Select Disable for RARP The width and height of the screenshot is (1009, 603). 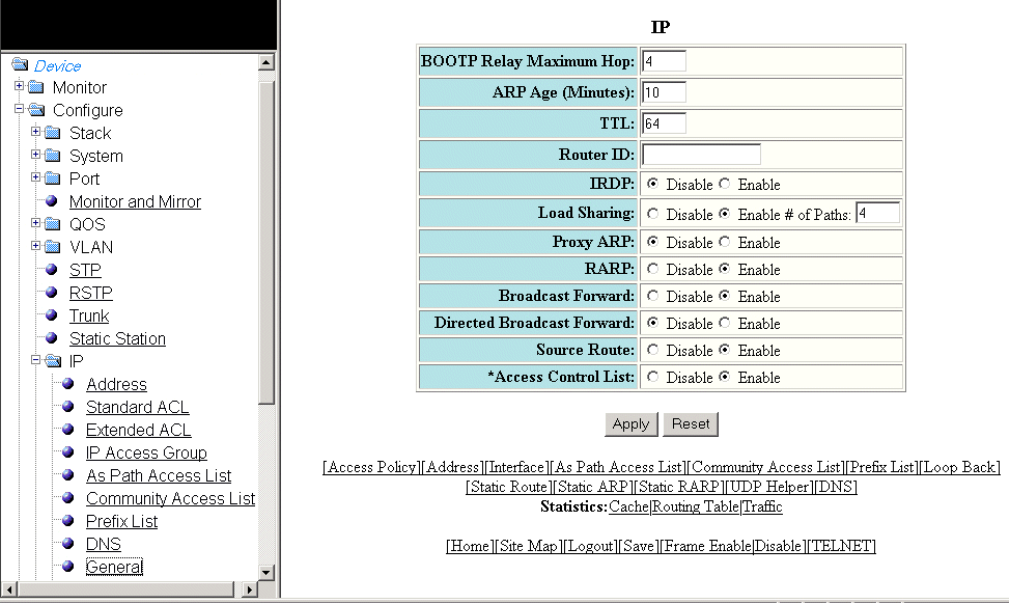click(x=653, y=268)
